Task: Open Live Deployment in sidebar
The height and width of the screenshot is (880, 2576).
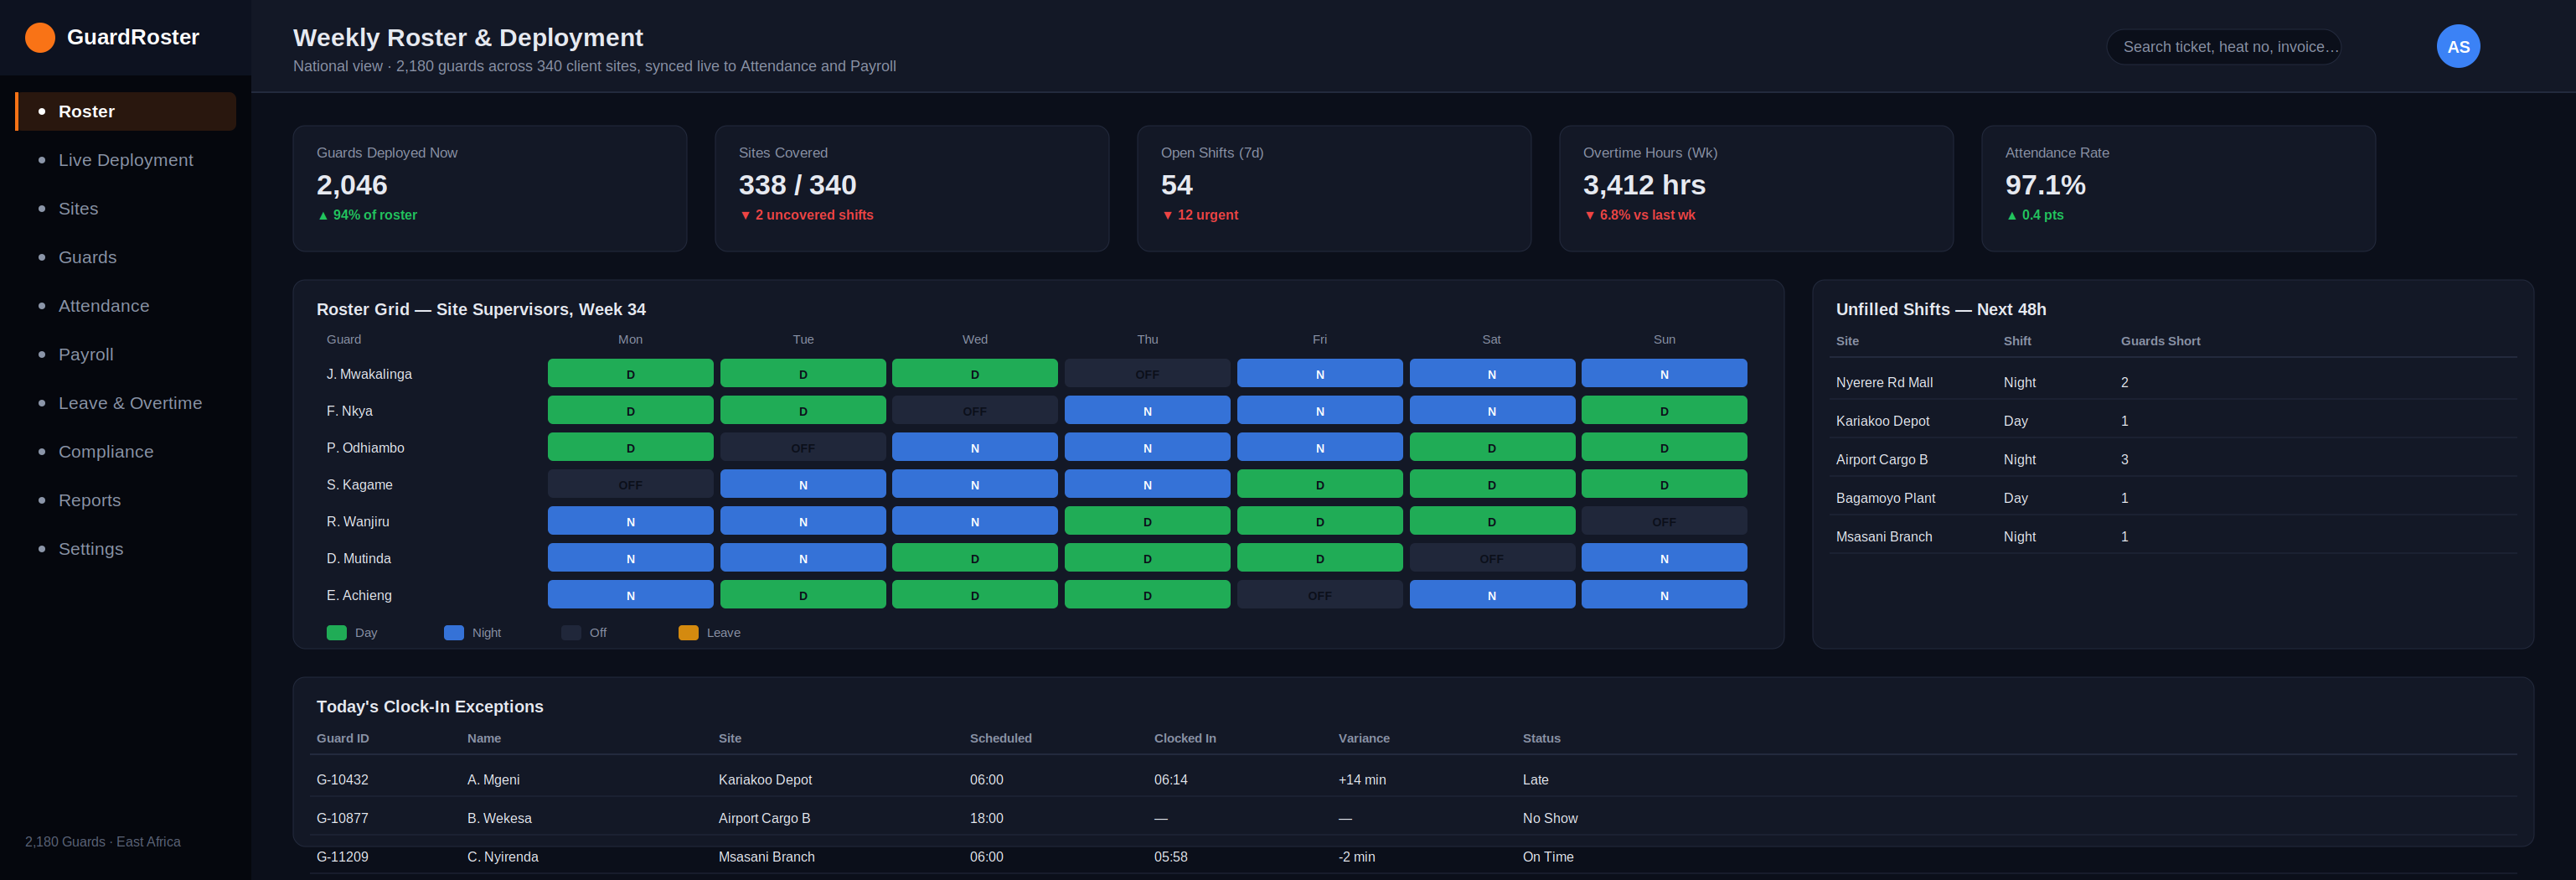Action: coord(126,160)
